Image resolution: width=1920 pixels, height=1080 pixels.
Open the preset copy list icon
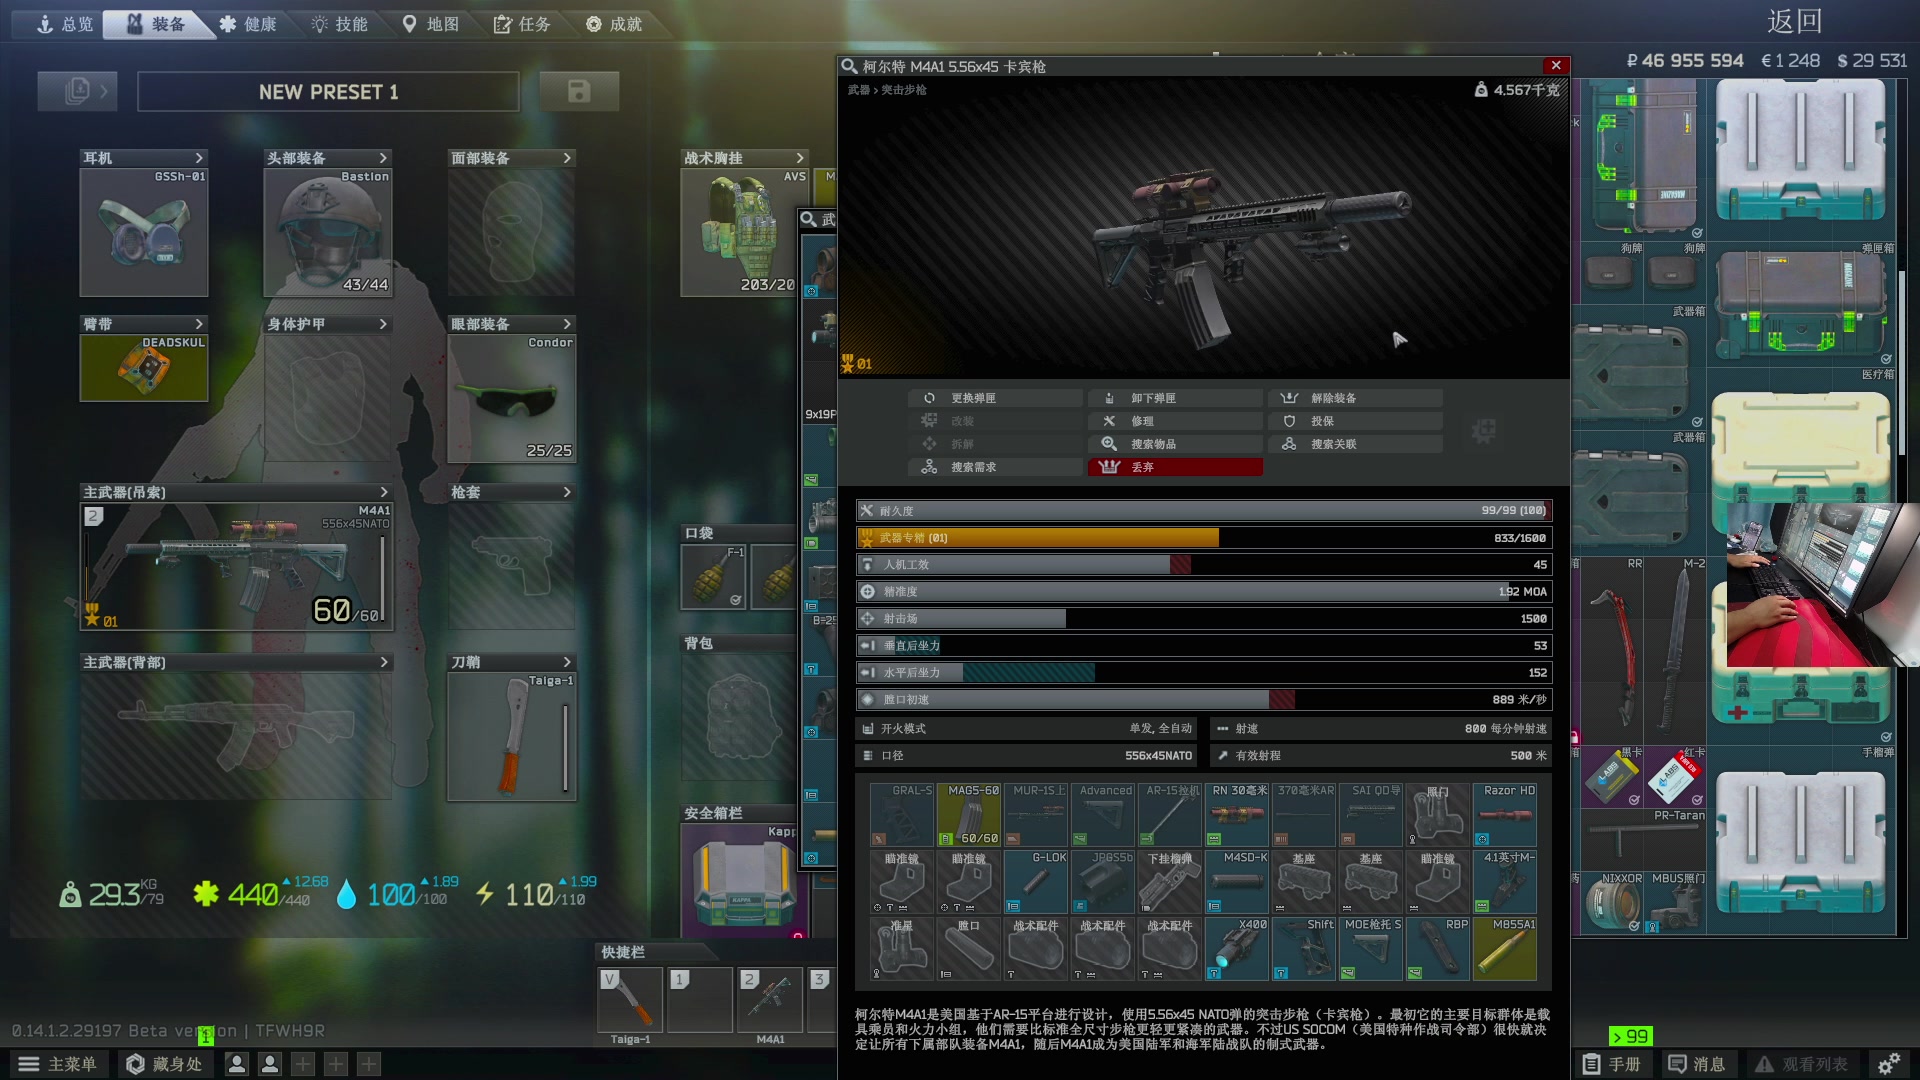pyautogui.click(x=77, y=91)
